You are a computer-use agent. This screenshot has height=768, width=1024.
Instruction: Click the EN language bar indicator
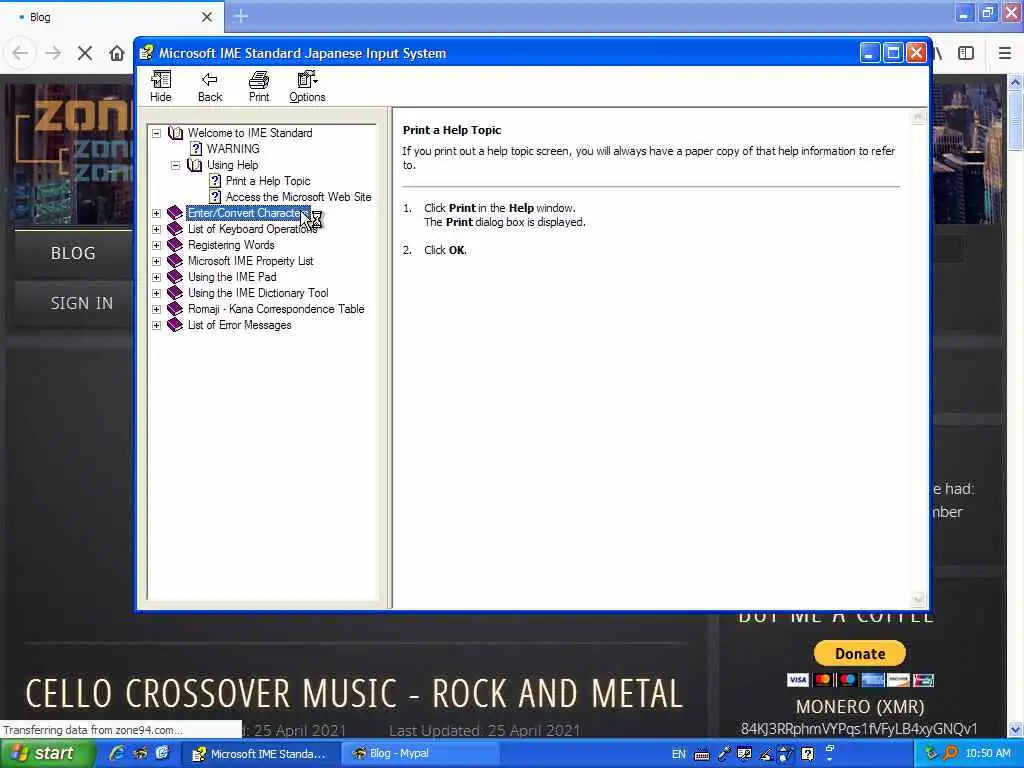tap(679, 754)
